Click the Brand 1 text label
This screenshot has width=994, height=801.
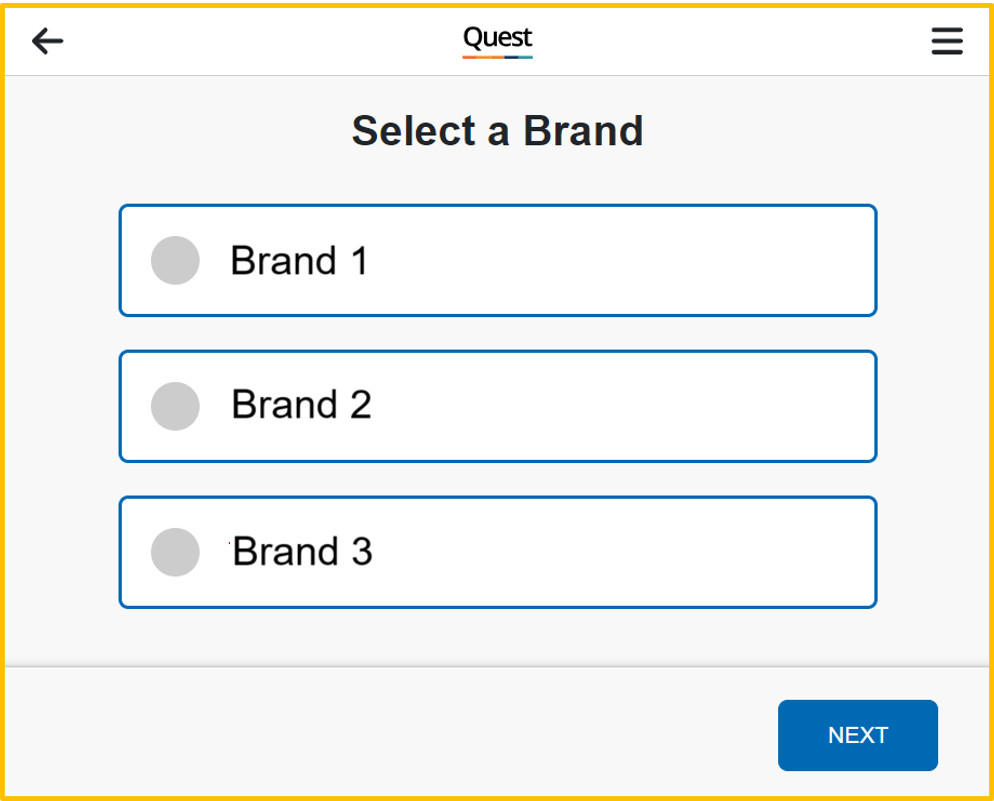pyautogui.click(x=299, y=261)
